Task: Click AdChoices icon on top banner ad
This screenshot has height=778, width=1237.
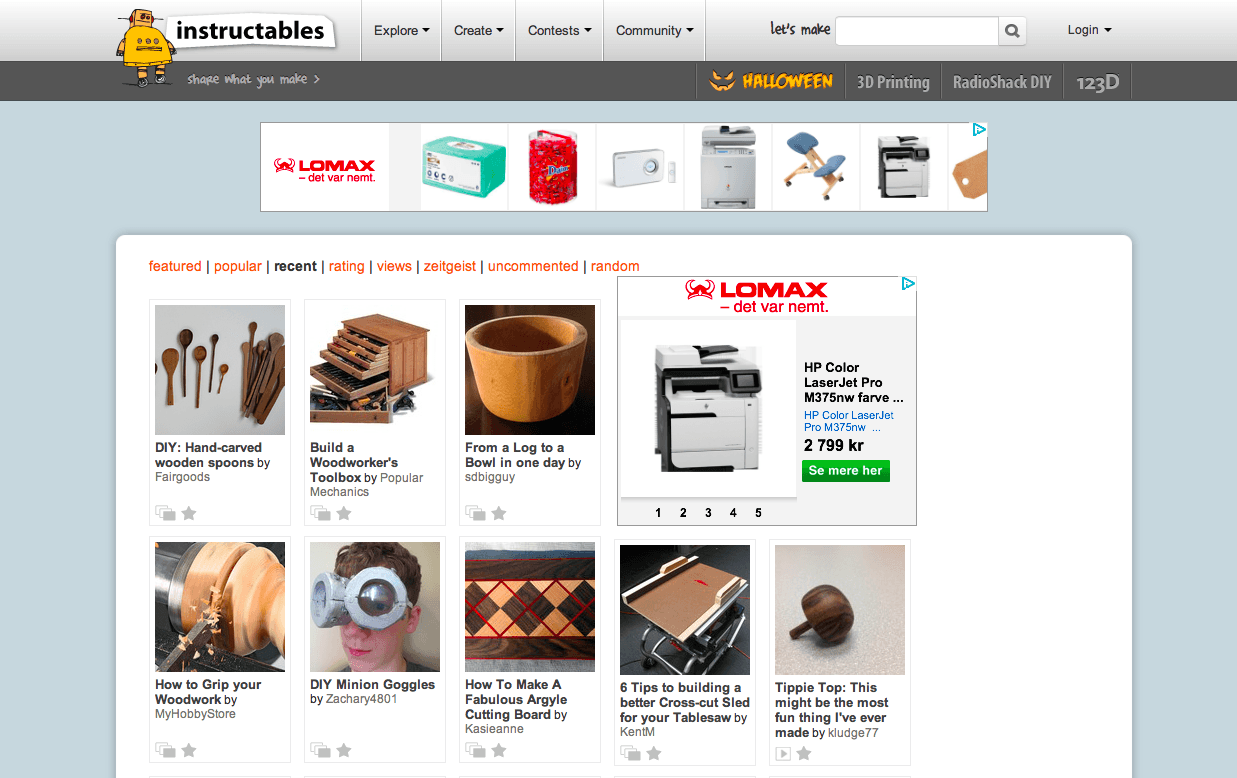Action: coord(980,129)
